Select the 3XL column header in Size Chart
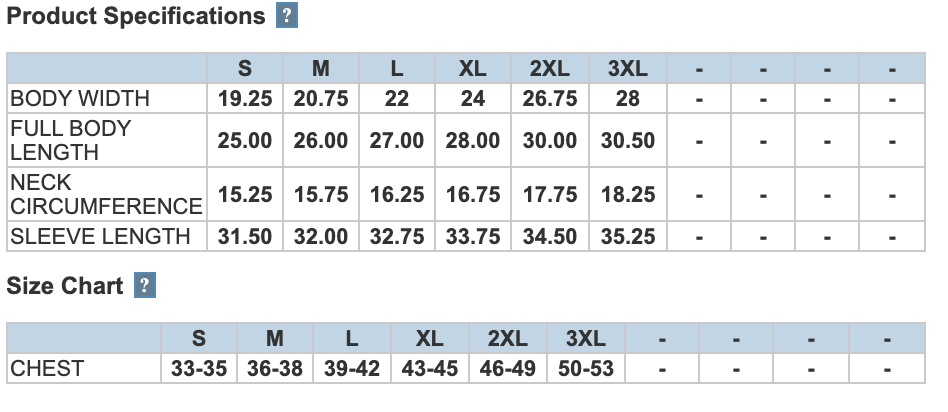 [x=586, y=338]
